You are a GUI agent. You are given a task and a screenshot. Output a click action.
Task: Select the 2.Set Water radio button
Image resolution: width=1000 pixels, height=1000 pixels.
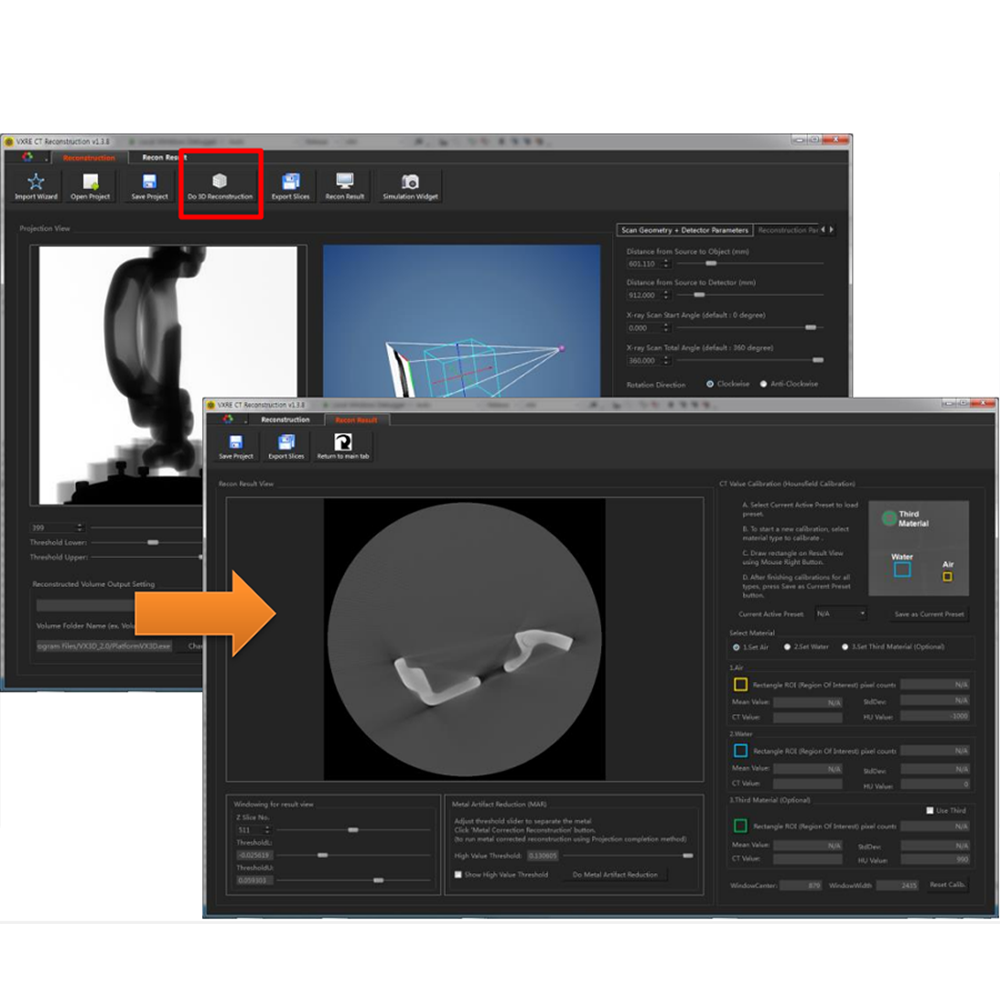pos(787,647)
